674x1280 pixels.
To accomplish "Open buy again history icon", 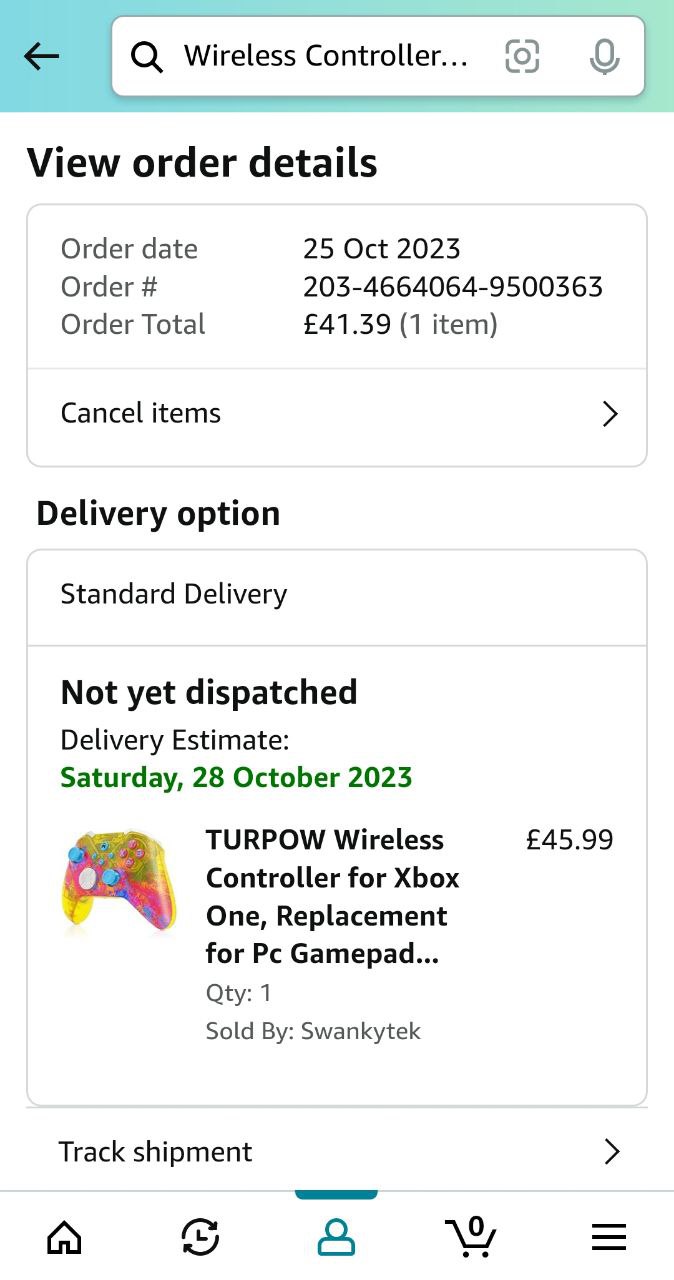I will point(200,1238).
